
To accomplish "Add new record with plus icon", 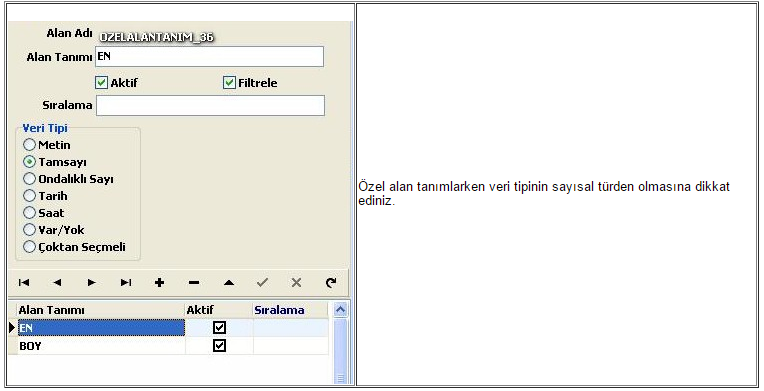I will [x=159, y=282].
